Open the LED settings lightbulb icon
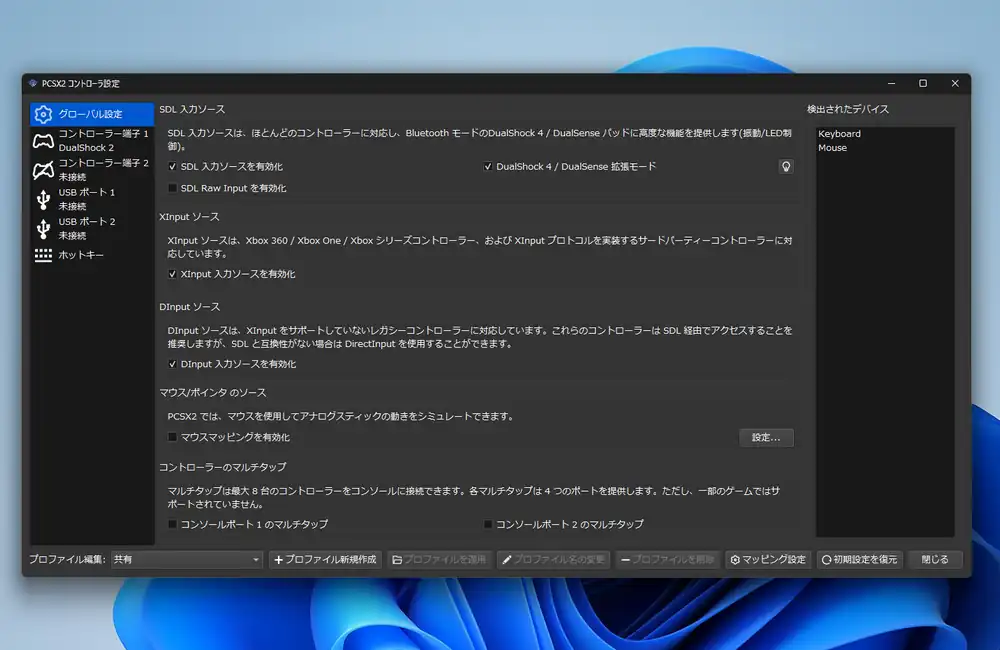This screenshot has height=650, width=1000. (x=786, y=167)
